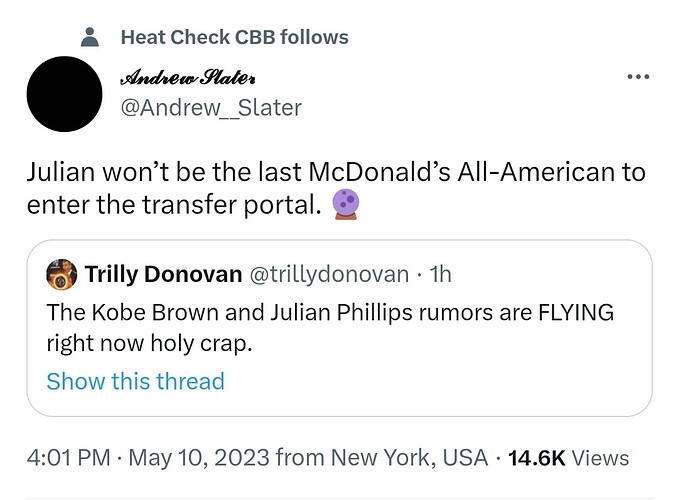Click the cursive Andrew Slater display name
The image size is (678, 500).
pyautogui.click(x=188, y=77)
